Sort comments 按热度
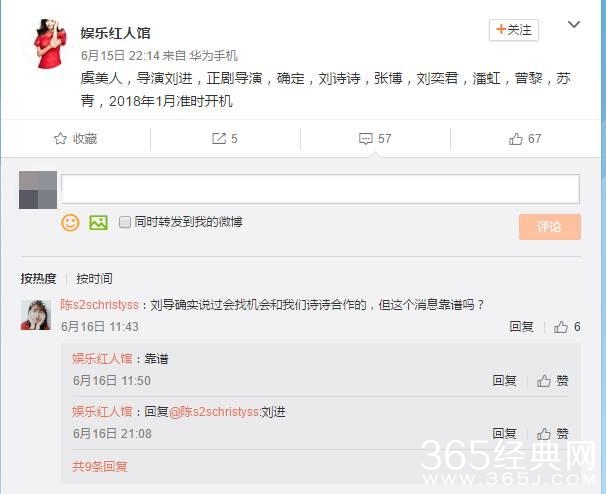Image resolution: width=606 pixels, height=494 pixels. pyautogui.click(x=38, y=278)
